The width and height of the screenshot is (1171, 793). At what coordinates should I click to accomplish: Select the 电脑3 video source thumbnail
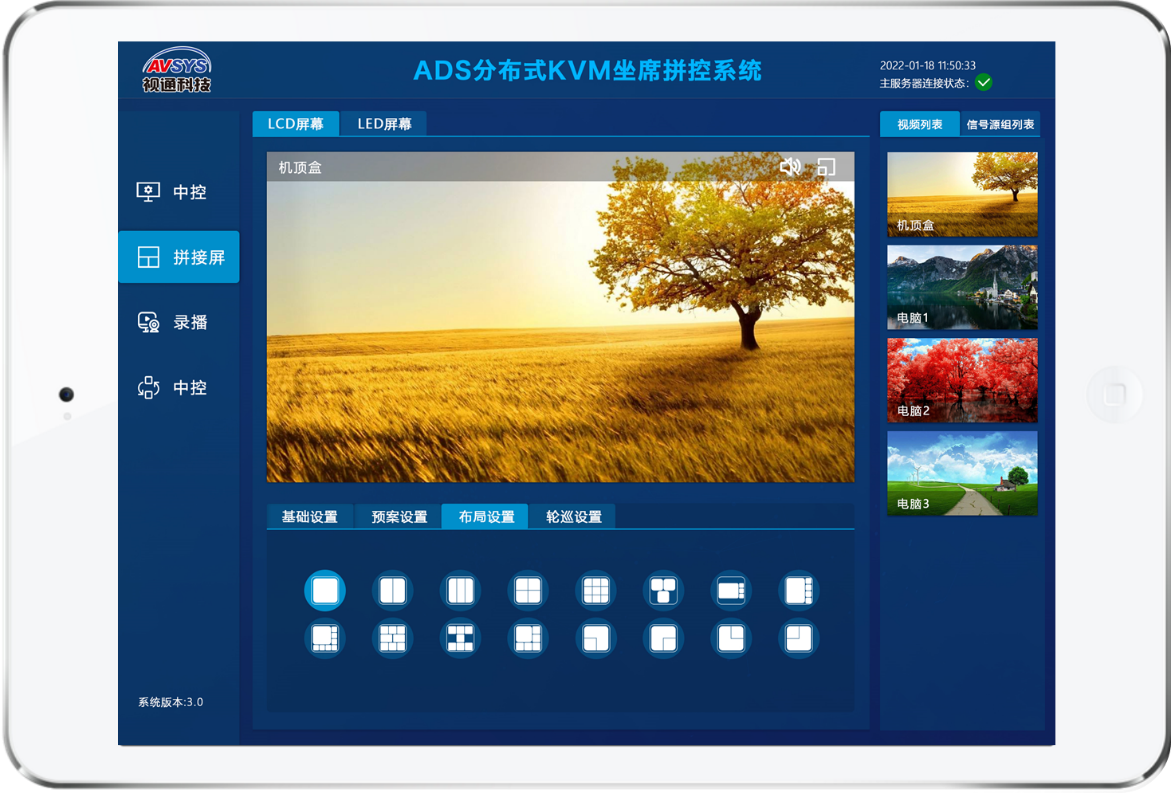(962, 473)
